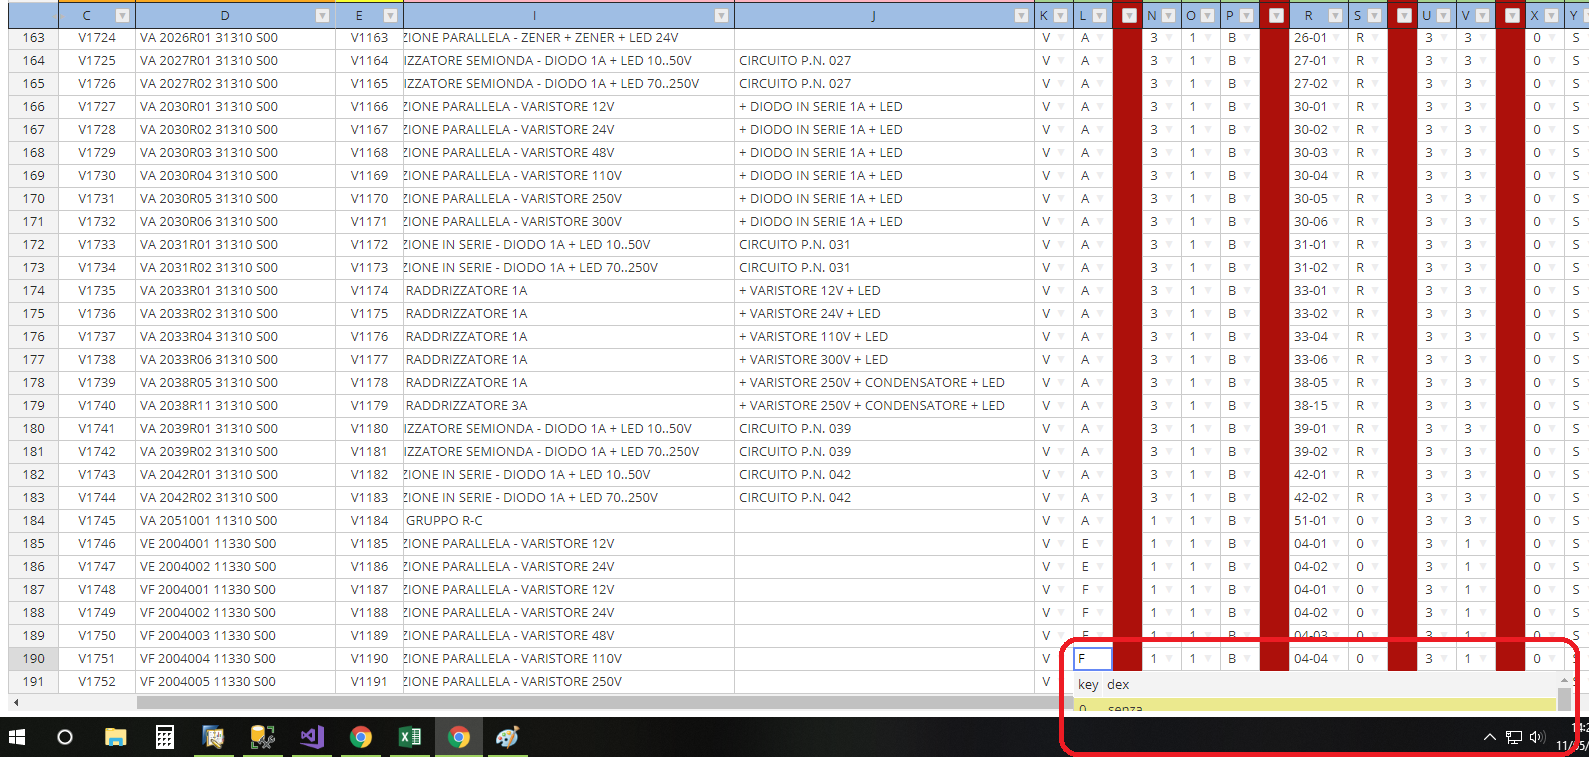
Task: Select row header 190
Action: 33,659
